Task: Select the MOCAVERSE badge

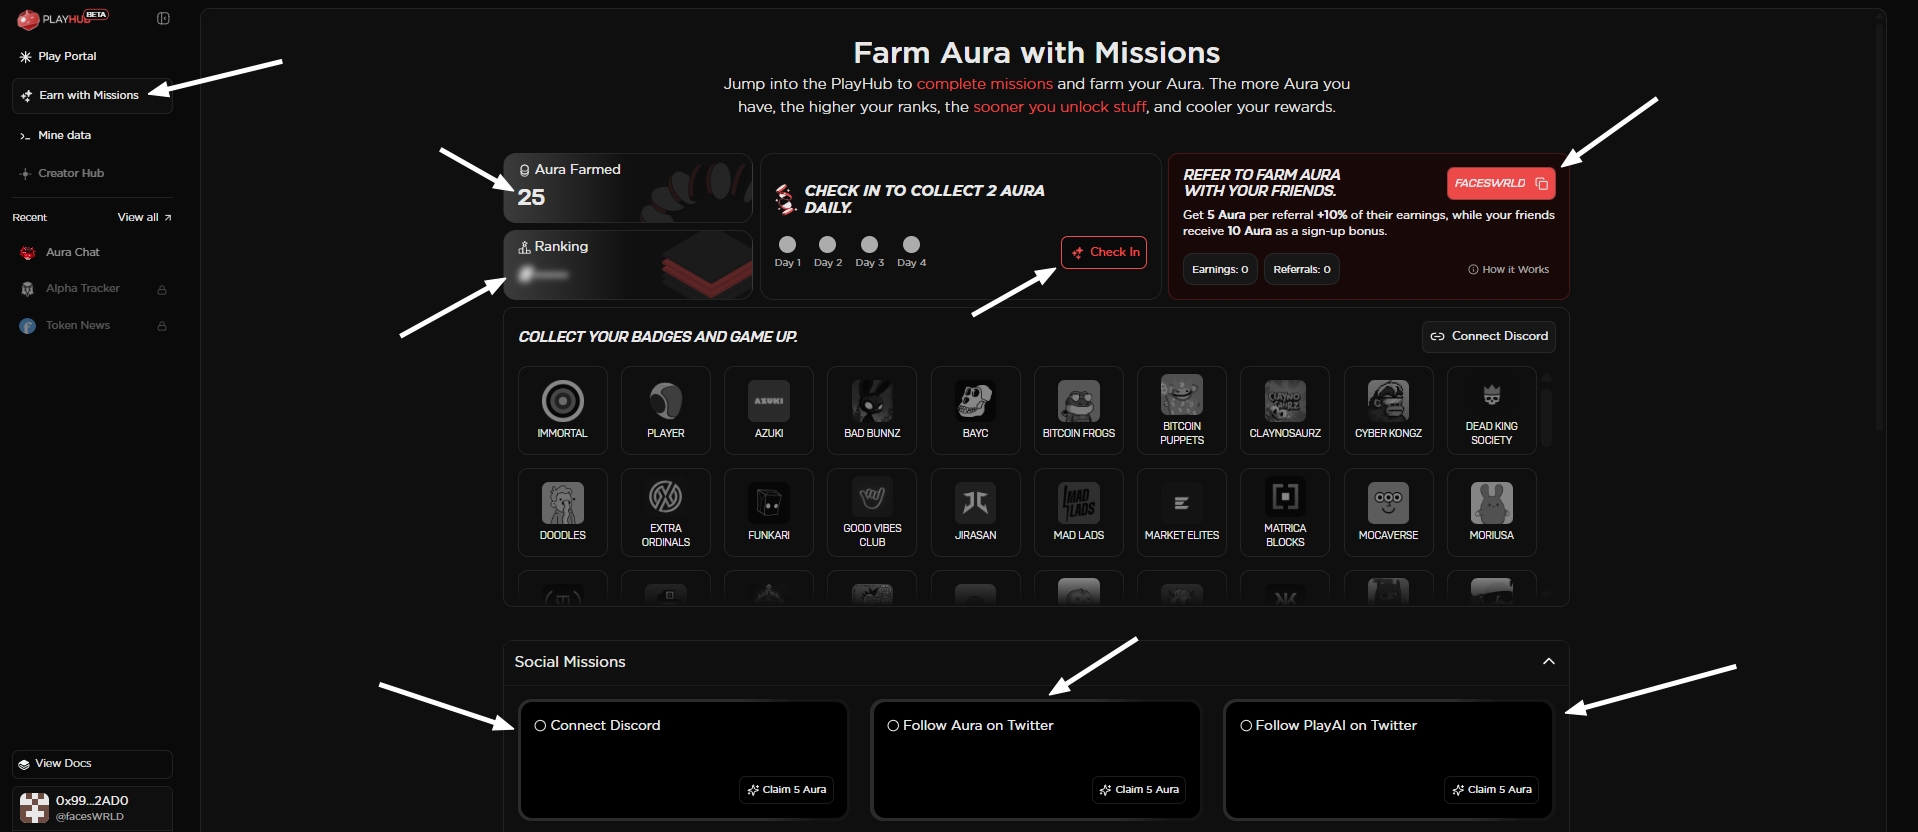Action: pyautogui.click(x=1389, y=513)
